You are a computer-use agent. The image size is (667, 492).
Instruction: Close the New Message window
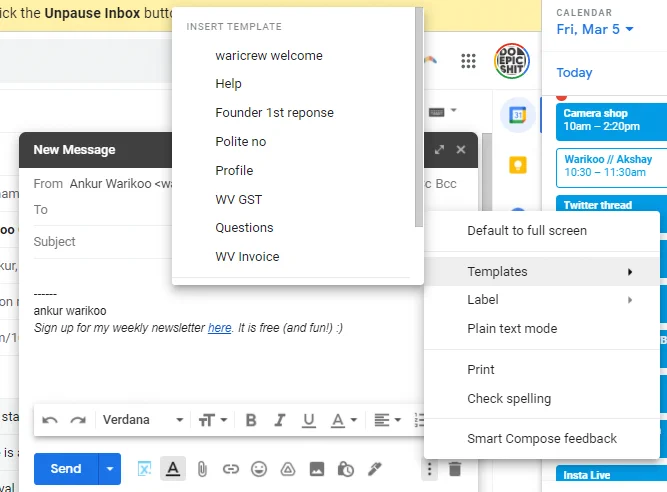461,150
